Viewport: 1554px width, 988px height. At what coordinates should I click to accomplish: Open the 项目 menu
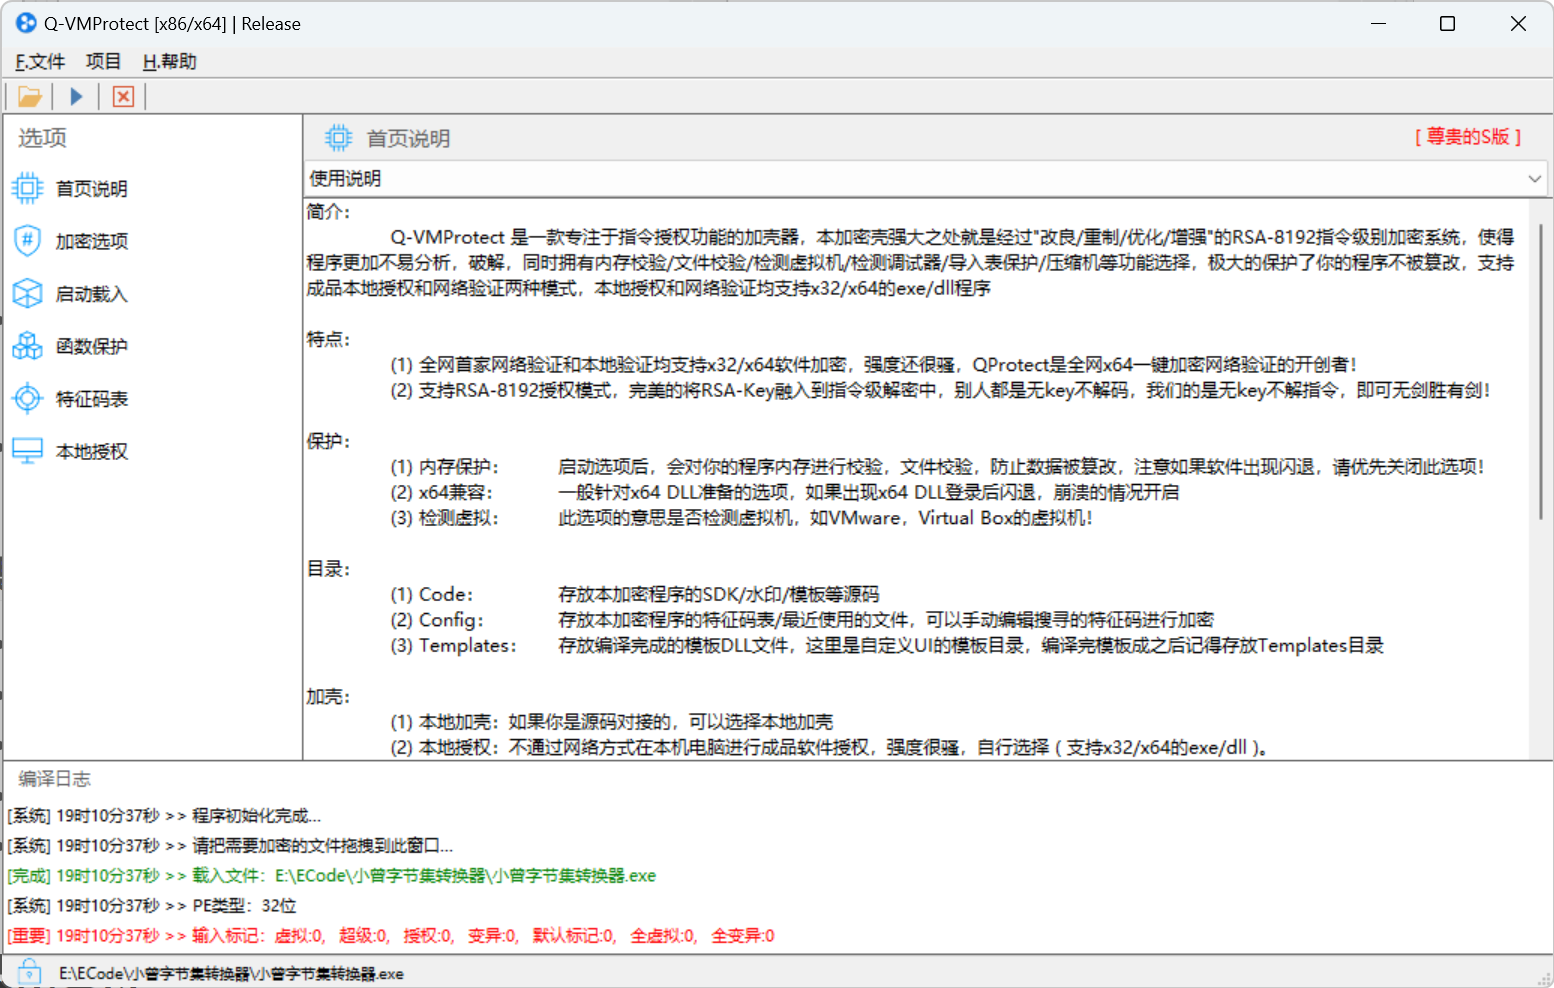pos(103,61)
